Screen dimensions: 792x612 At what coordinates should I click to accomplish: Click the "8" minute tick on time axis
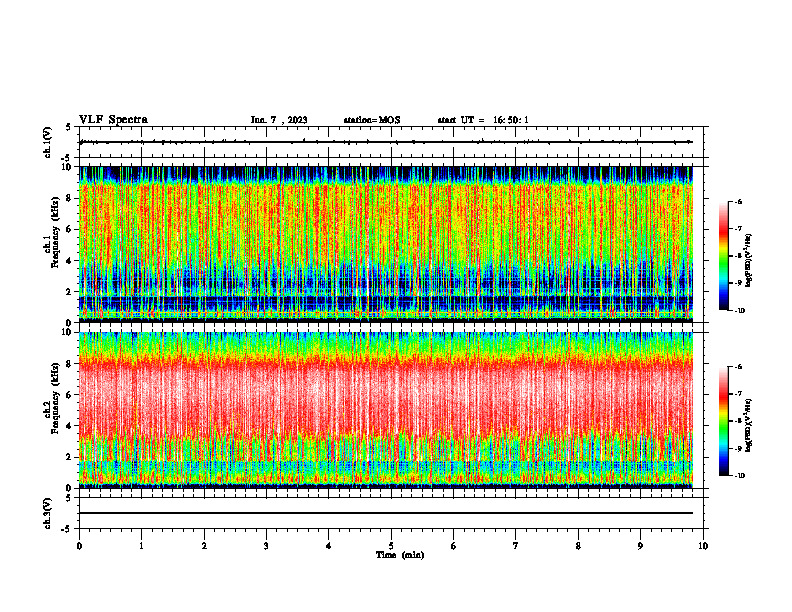tap(578, 546)
